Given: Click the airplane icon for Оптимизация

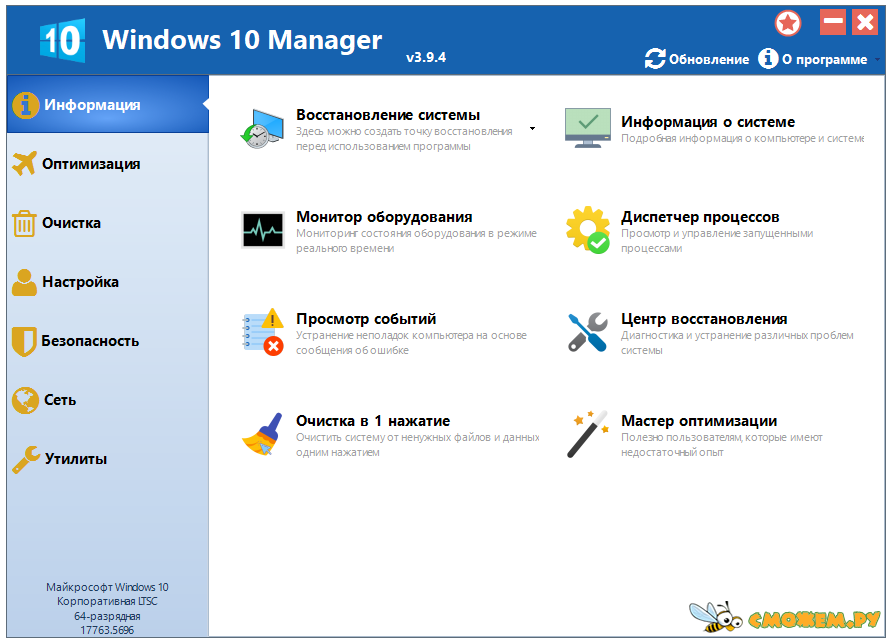Looking at the screenshot, I should (x=24, y=164).
